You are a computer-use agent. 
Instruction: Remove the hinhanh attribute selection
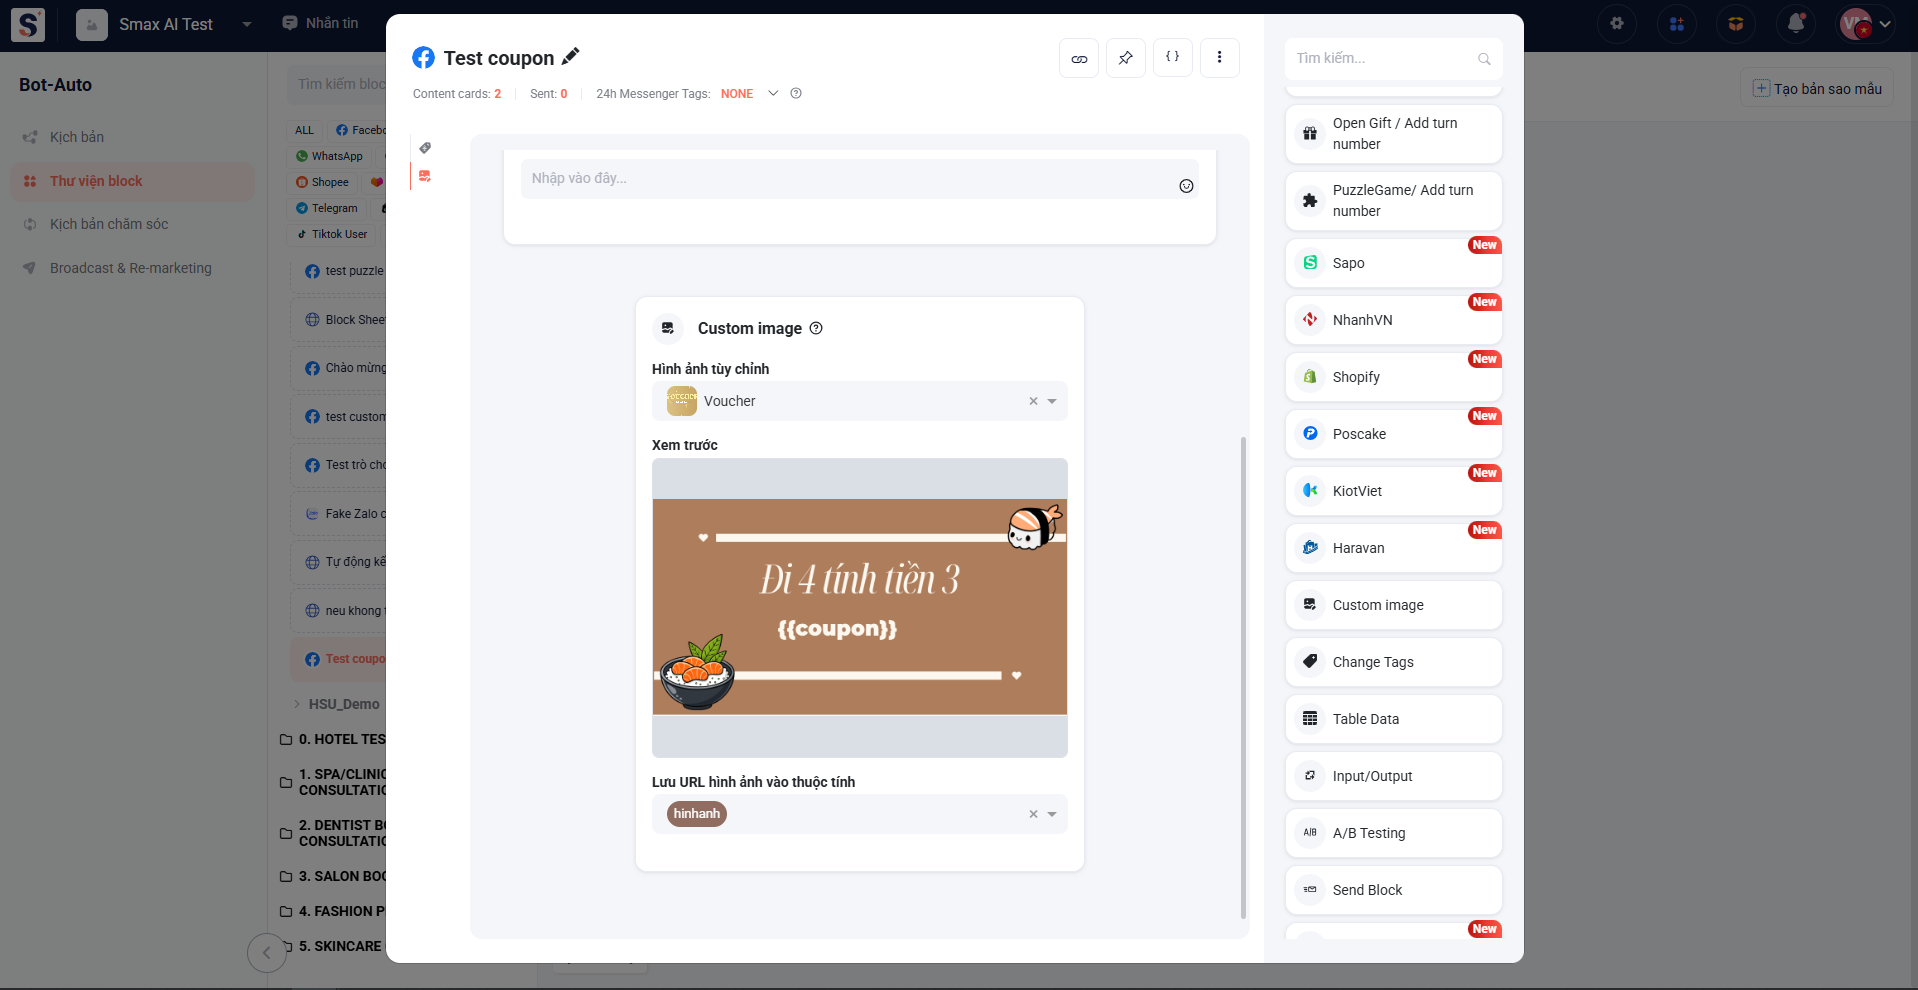1033,814
